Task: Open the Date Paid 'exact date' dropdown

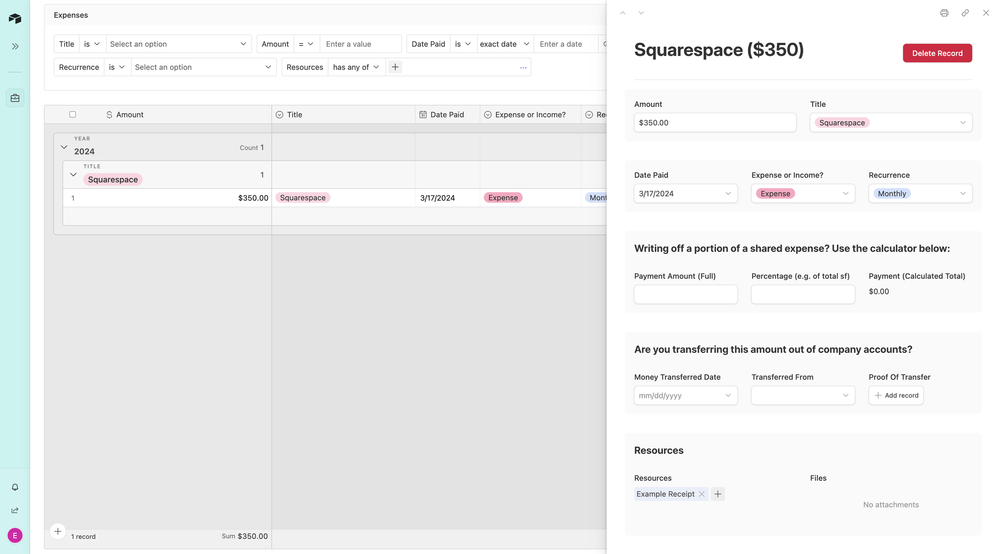Action: coord(504,44)
